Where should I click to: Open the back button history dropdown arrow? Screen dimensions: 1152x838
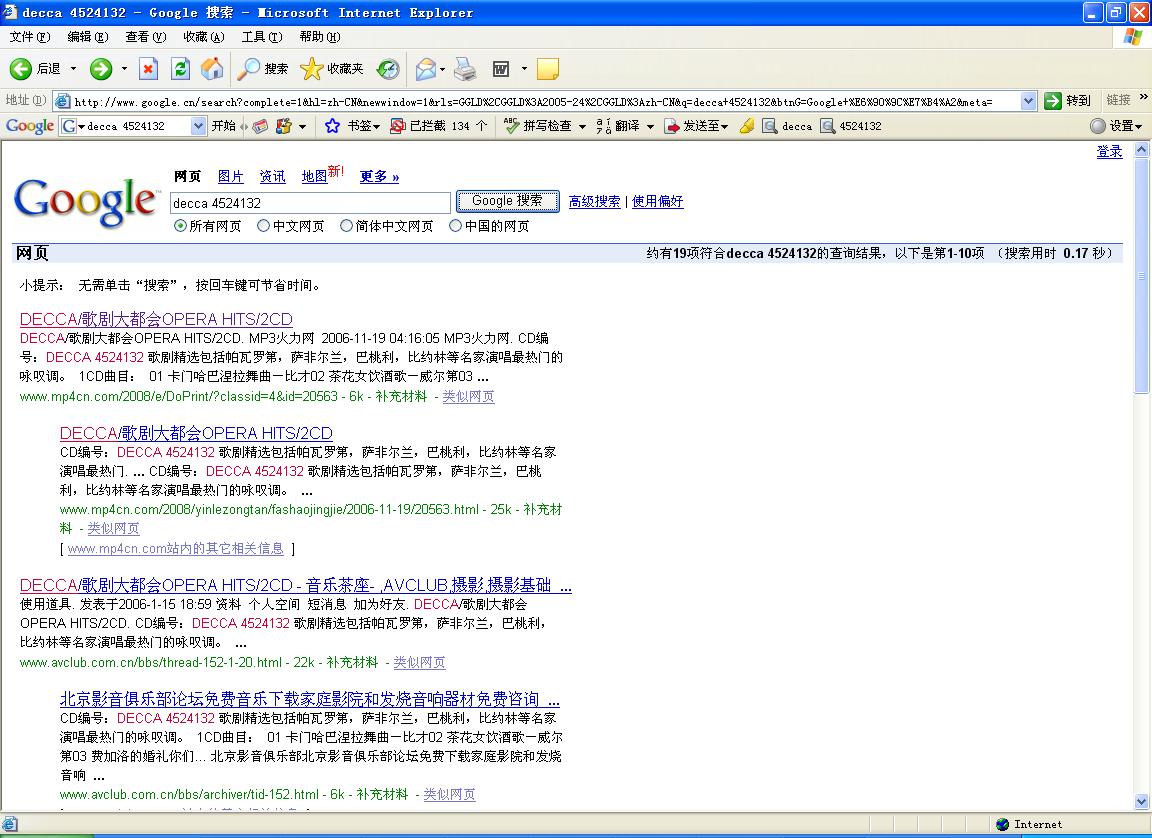click(x=73, y=69)
